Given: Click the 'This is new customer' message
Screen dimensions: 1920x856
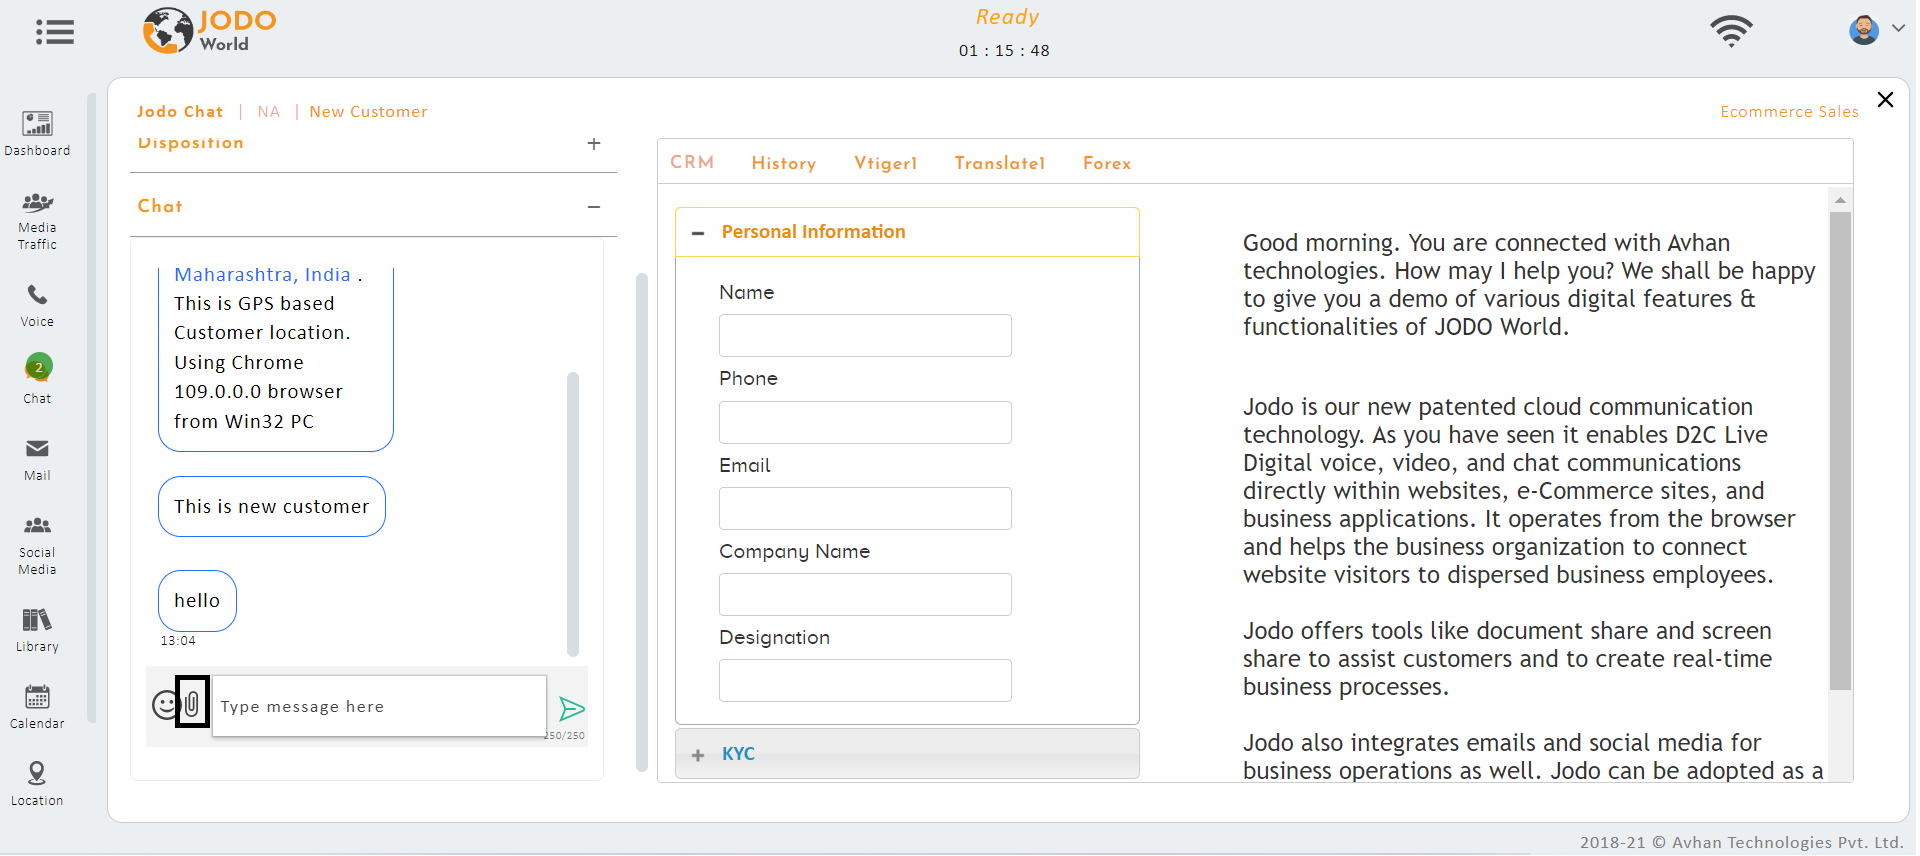Looking at the screenshot, I should (272, 507).
